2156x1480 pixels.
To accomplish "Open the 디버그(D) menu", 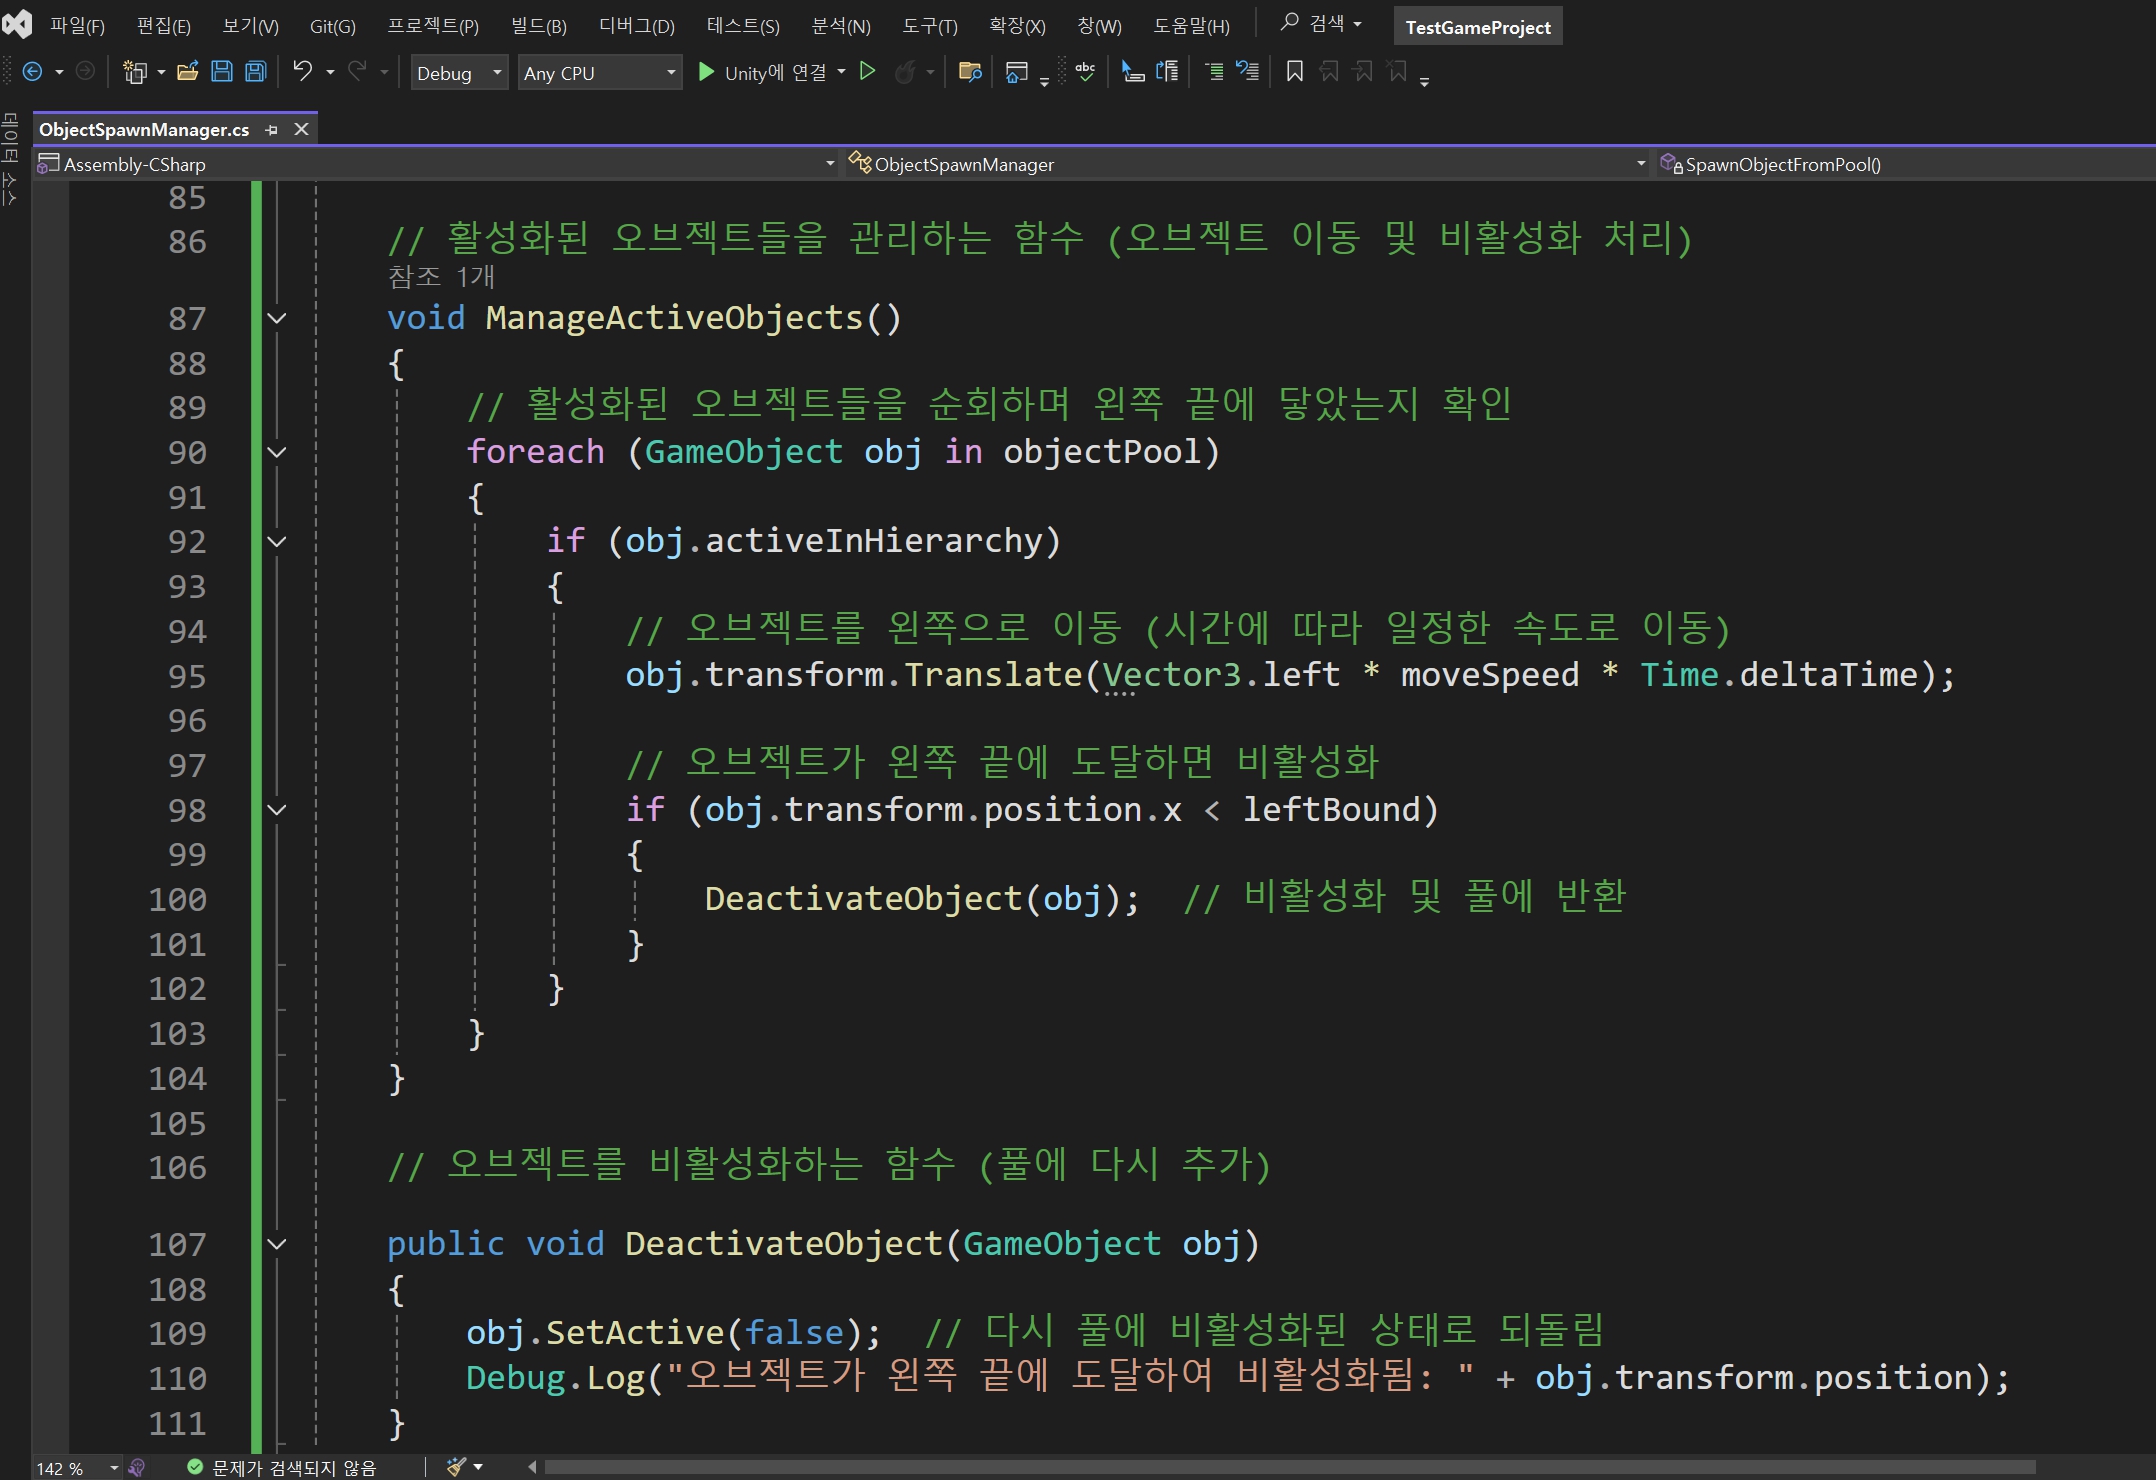I will pos(636,26).
